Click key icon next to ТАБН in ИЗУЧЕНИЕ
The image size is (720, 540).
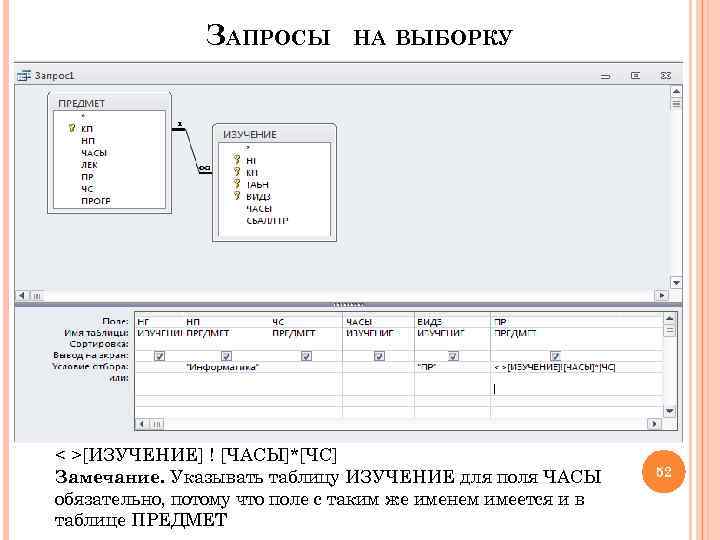pos(237,184)
